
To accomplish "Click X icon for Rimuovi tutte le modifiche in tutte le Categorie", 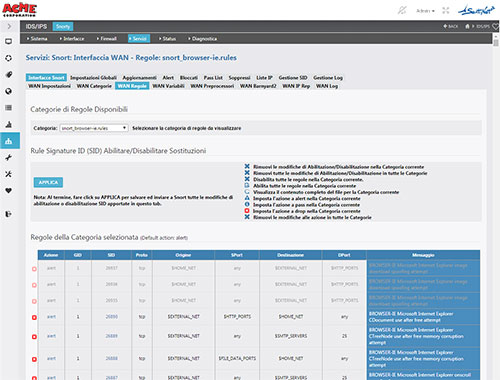I will pyautogui.click(x=247, y=173).
